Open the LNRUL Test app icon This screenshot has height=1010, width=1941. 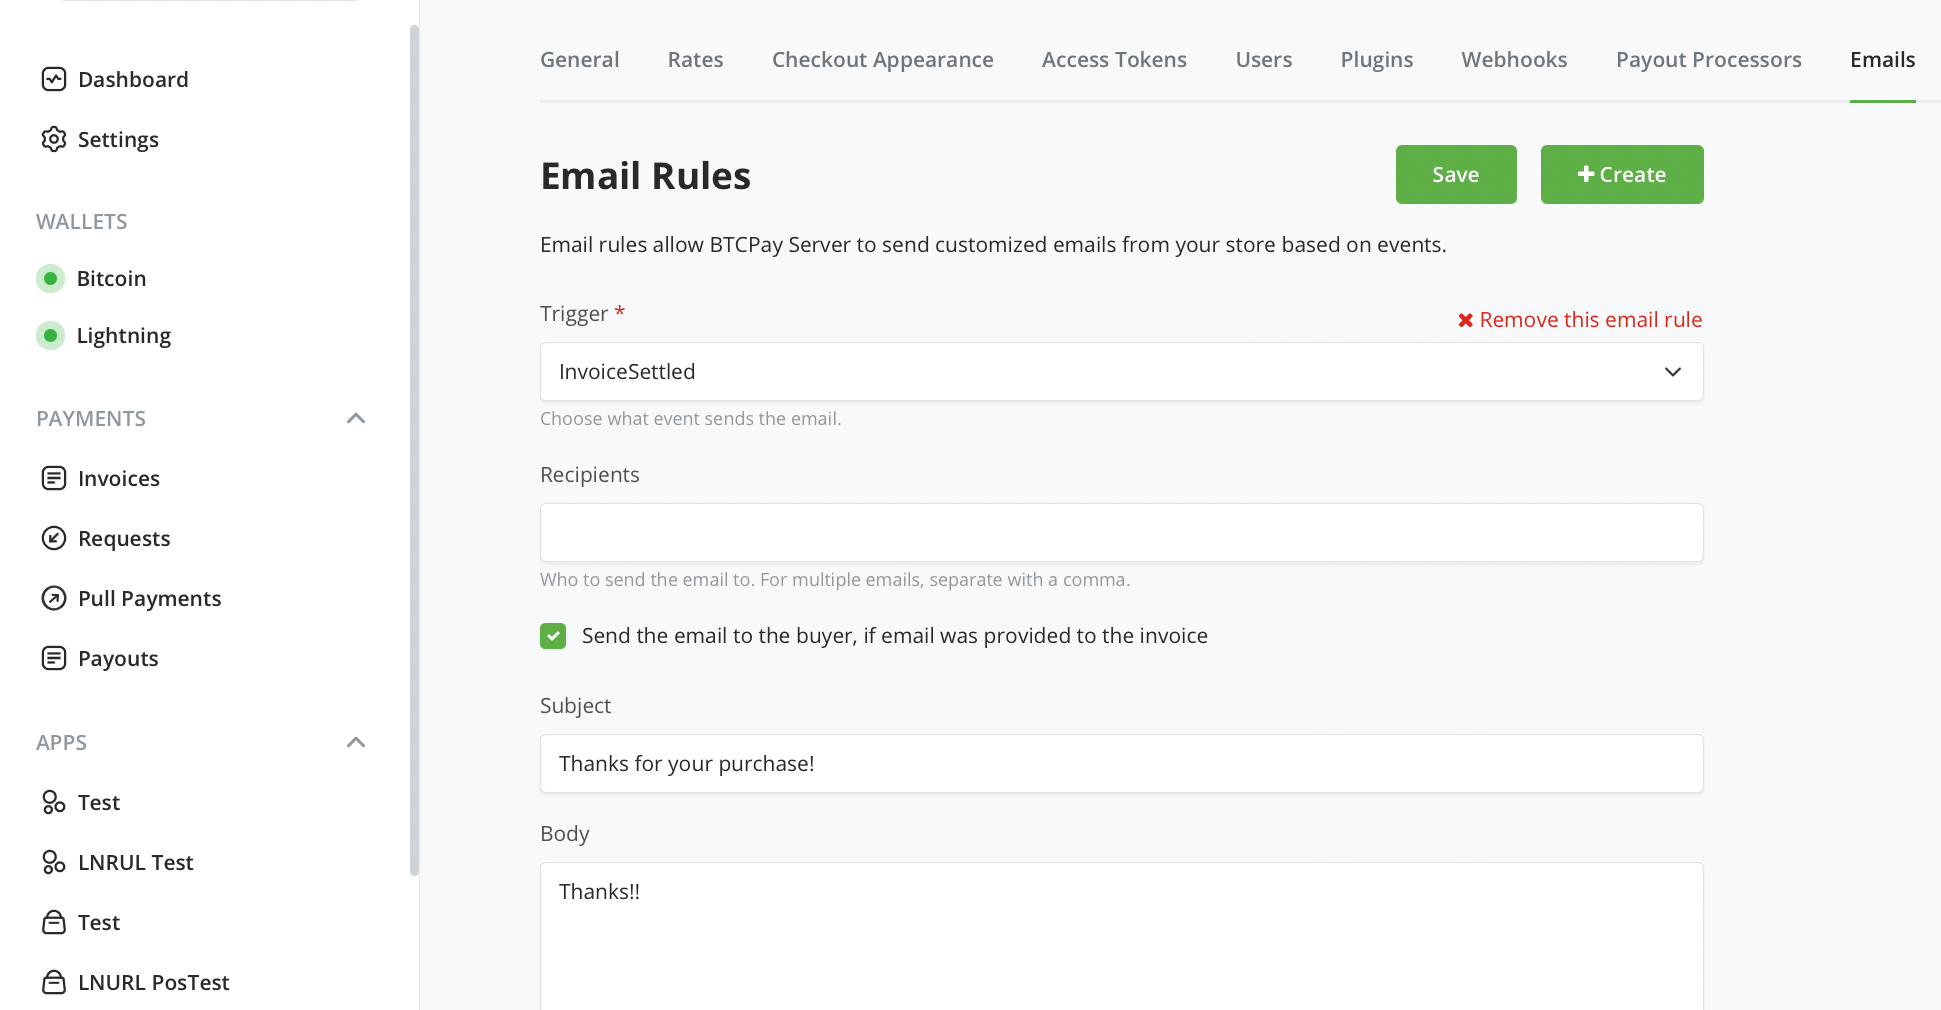tap(54, 862)
